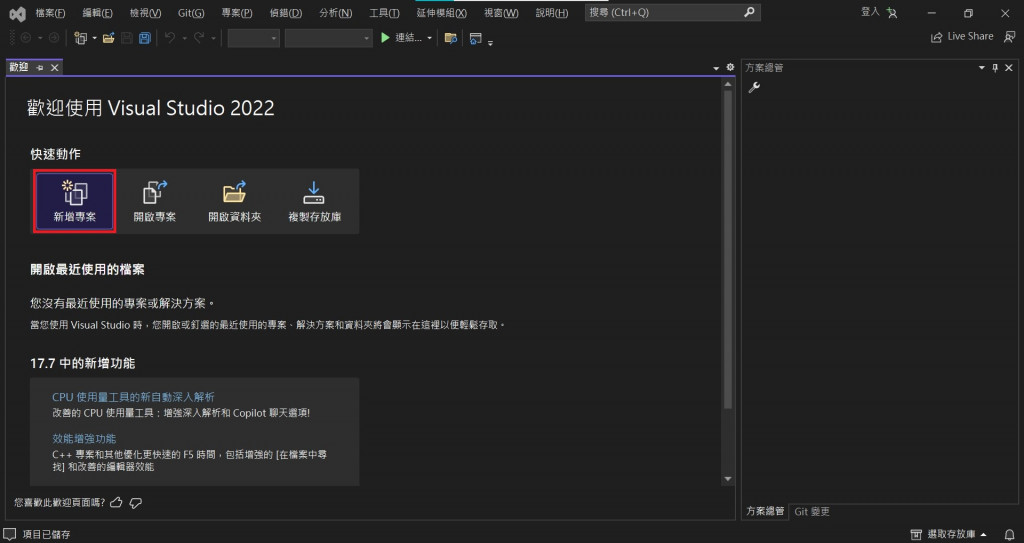Open the 開啟專案 quick action

(155, 201)
